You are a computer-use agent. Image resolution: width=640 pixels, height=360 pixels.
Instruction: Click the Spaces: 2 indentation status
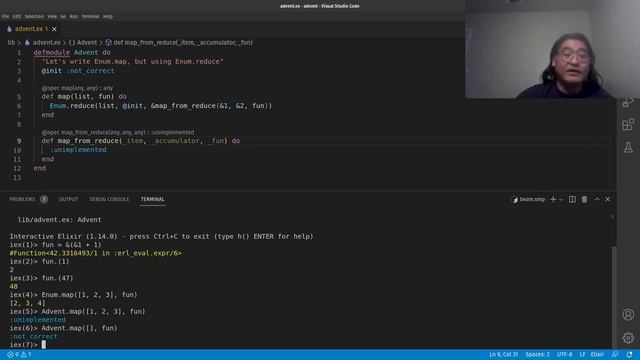coord(537,354)
